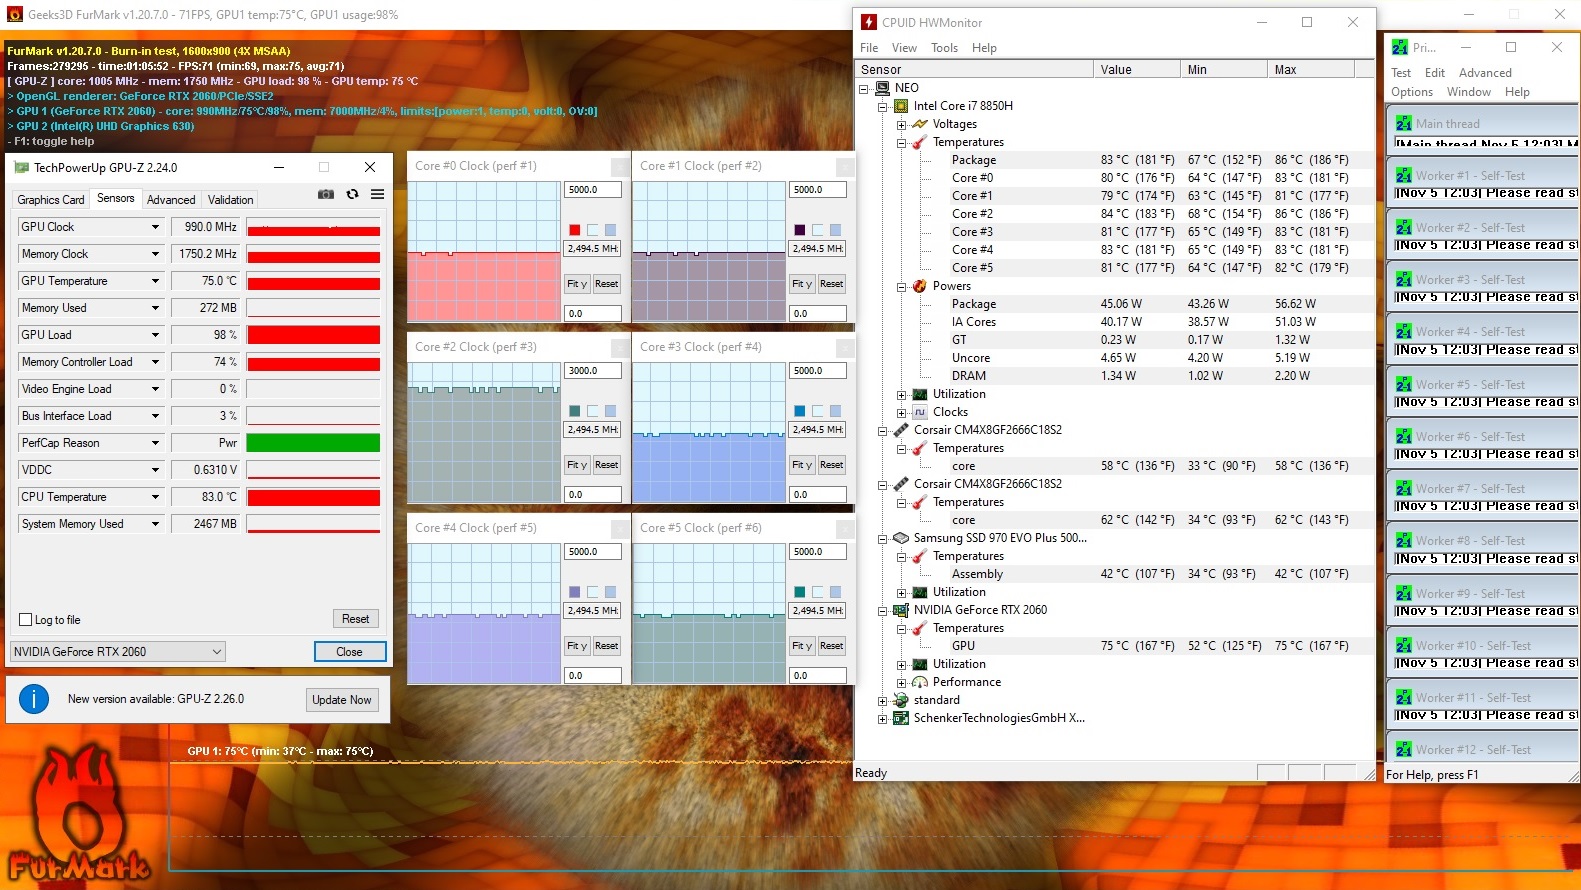Expand the Clocks node in HWMonitor
Image resolution: width=1581 pixels, height=890 pixels.
(x=902, y=413)
